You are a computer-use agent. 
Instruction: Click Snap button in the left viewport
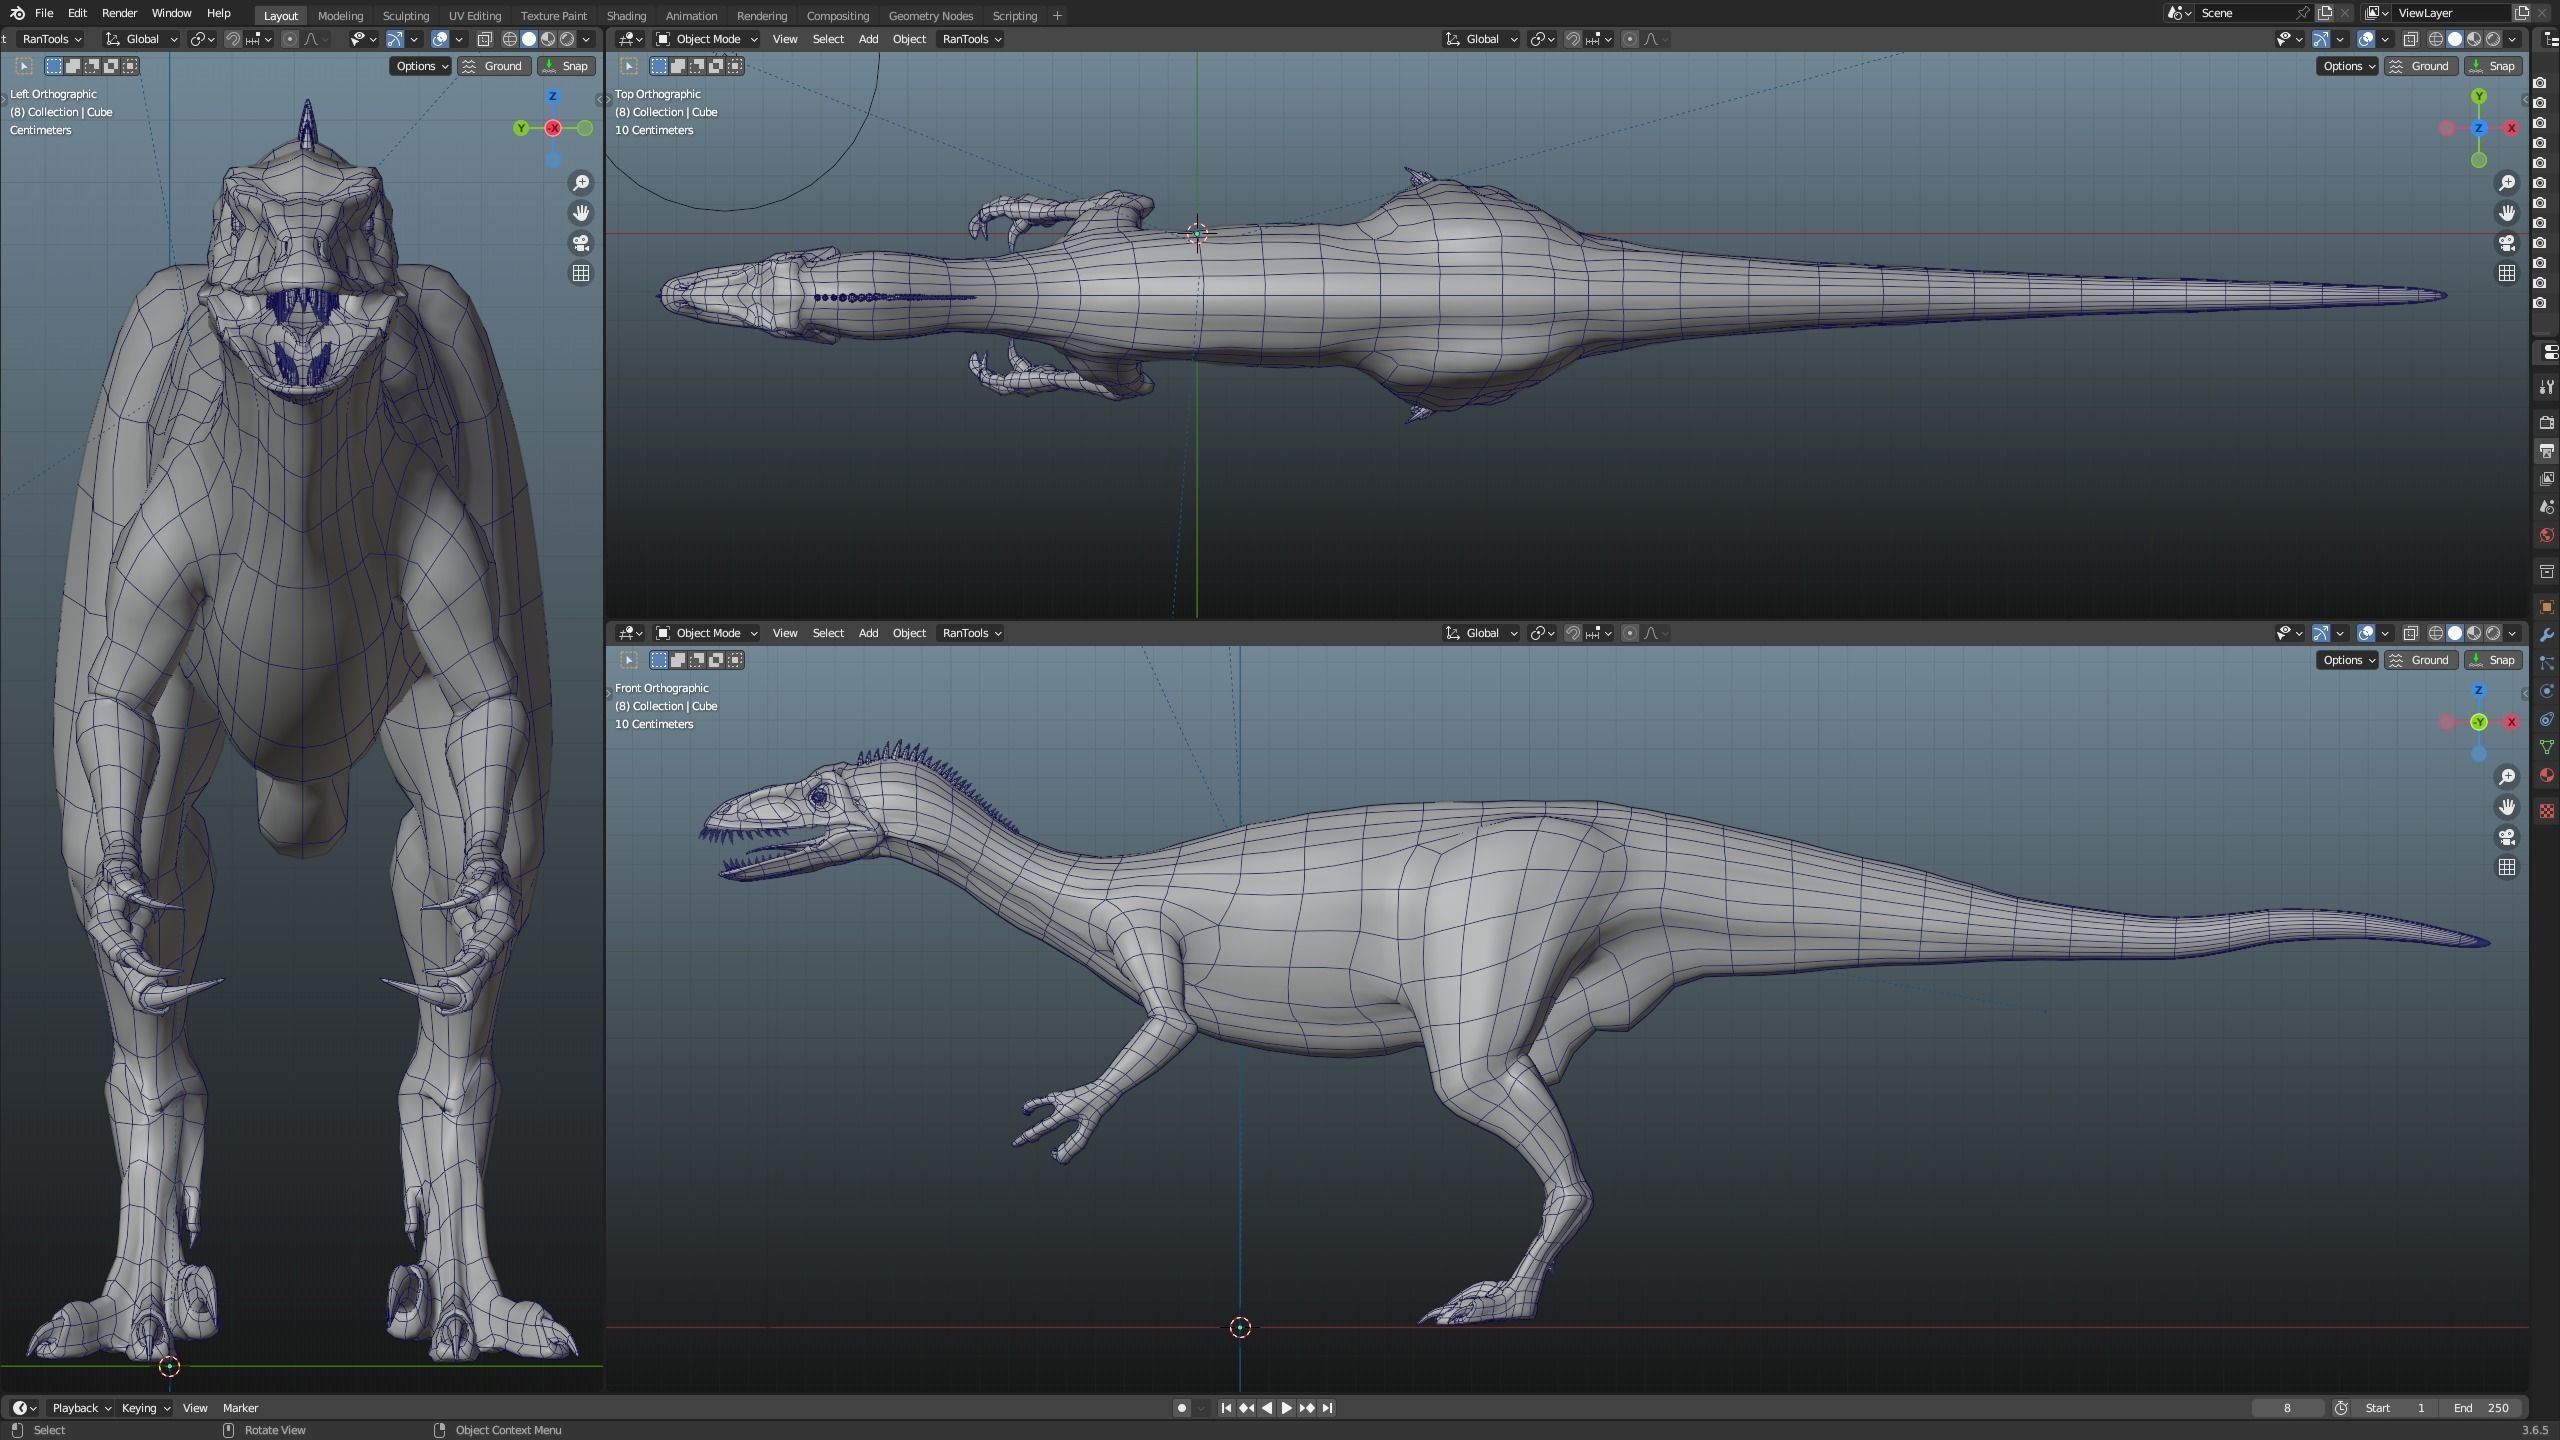566,66
